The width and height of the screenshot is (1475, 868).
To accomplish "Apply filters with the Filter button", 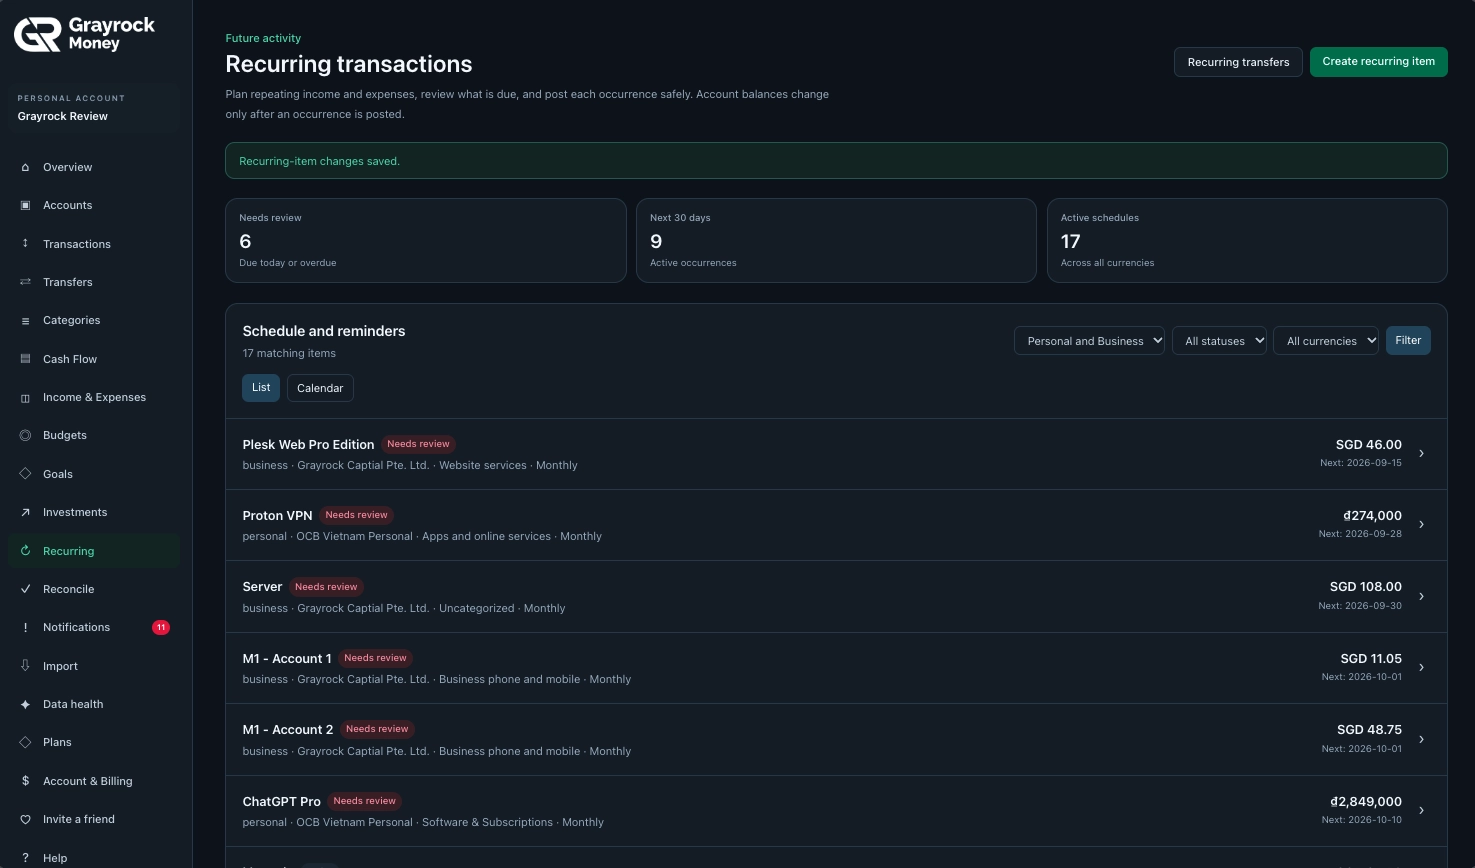I will tap(1408, 341).
